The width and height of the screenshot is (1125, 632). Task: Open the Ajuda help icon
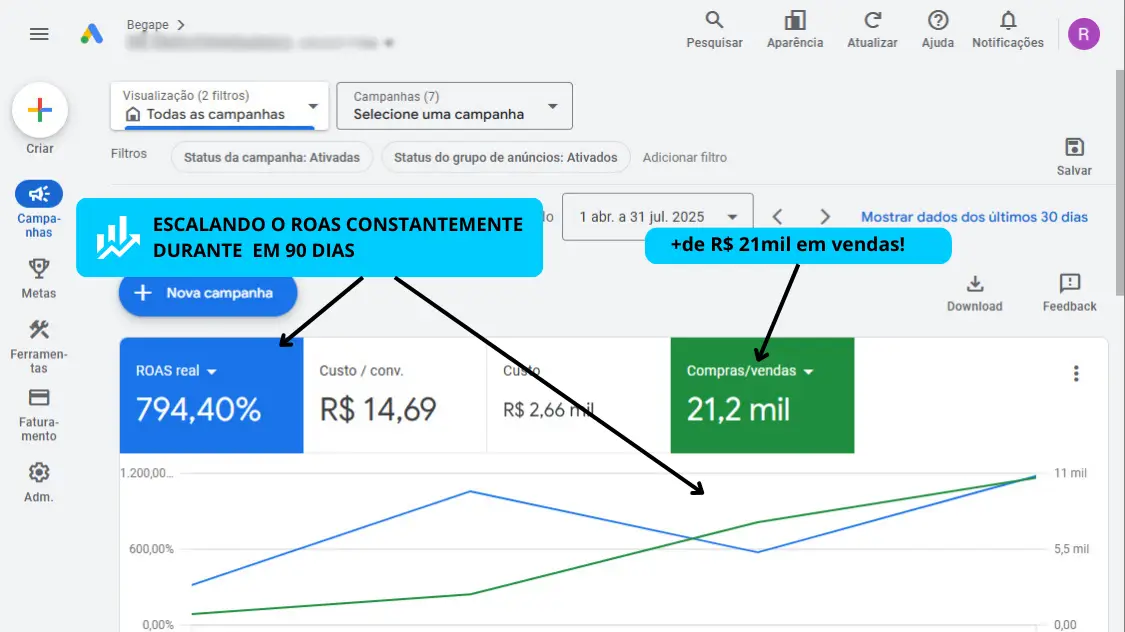tap(937, 21)
